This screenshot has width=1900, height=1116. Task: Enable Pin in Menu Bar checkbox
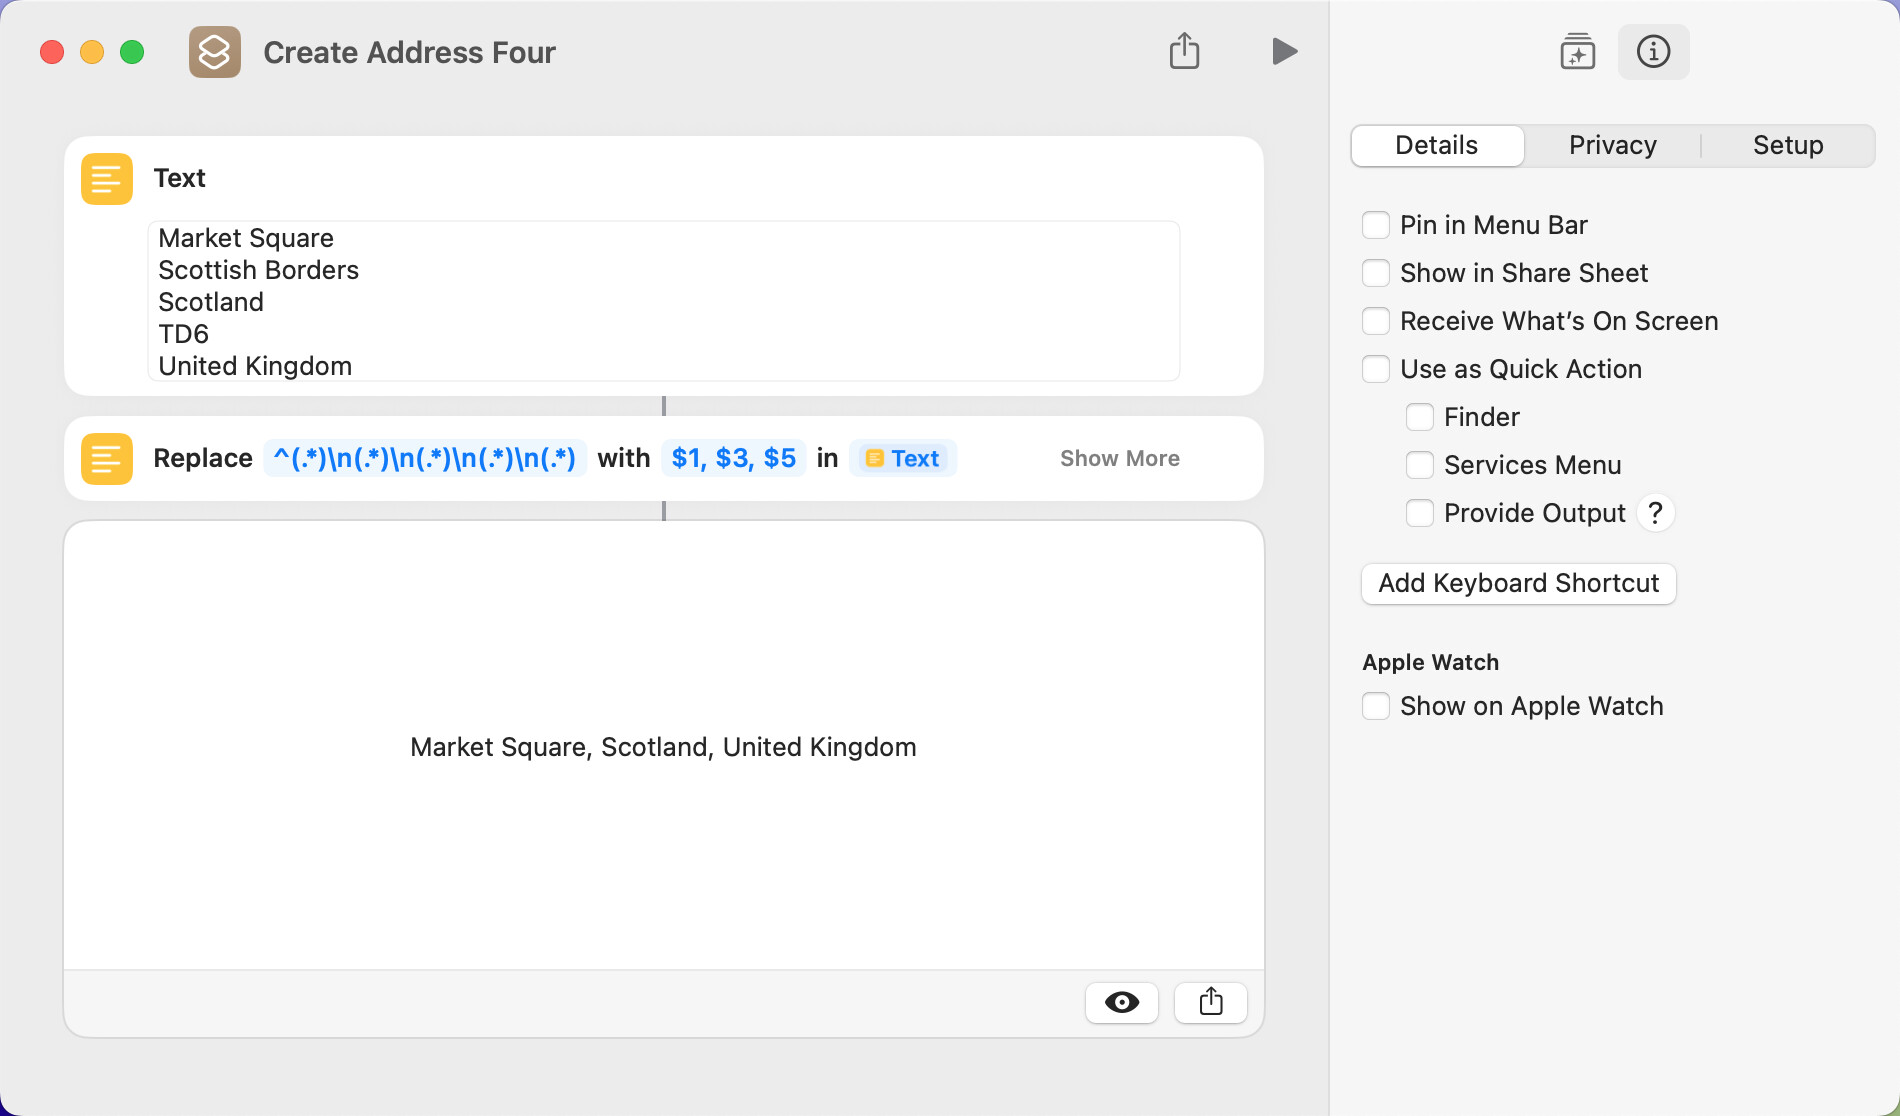(x=1376, y=225)
